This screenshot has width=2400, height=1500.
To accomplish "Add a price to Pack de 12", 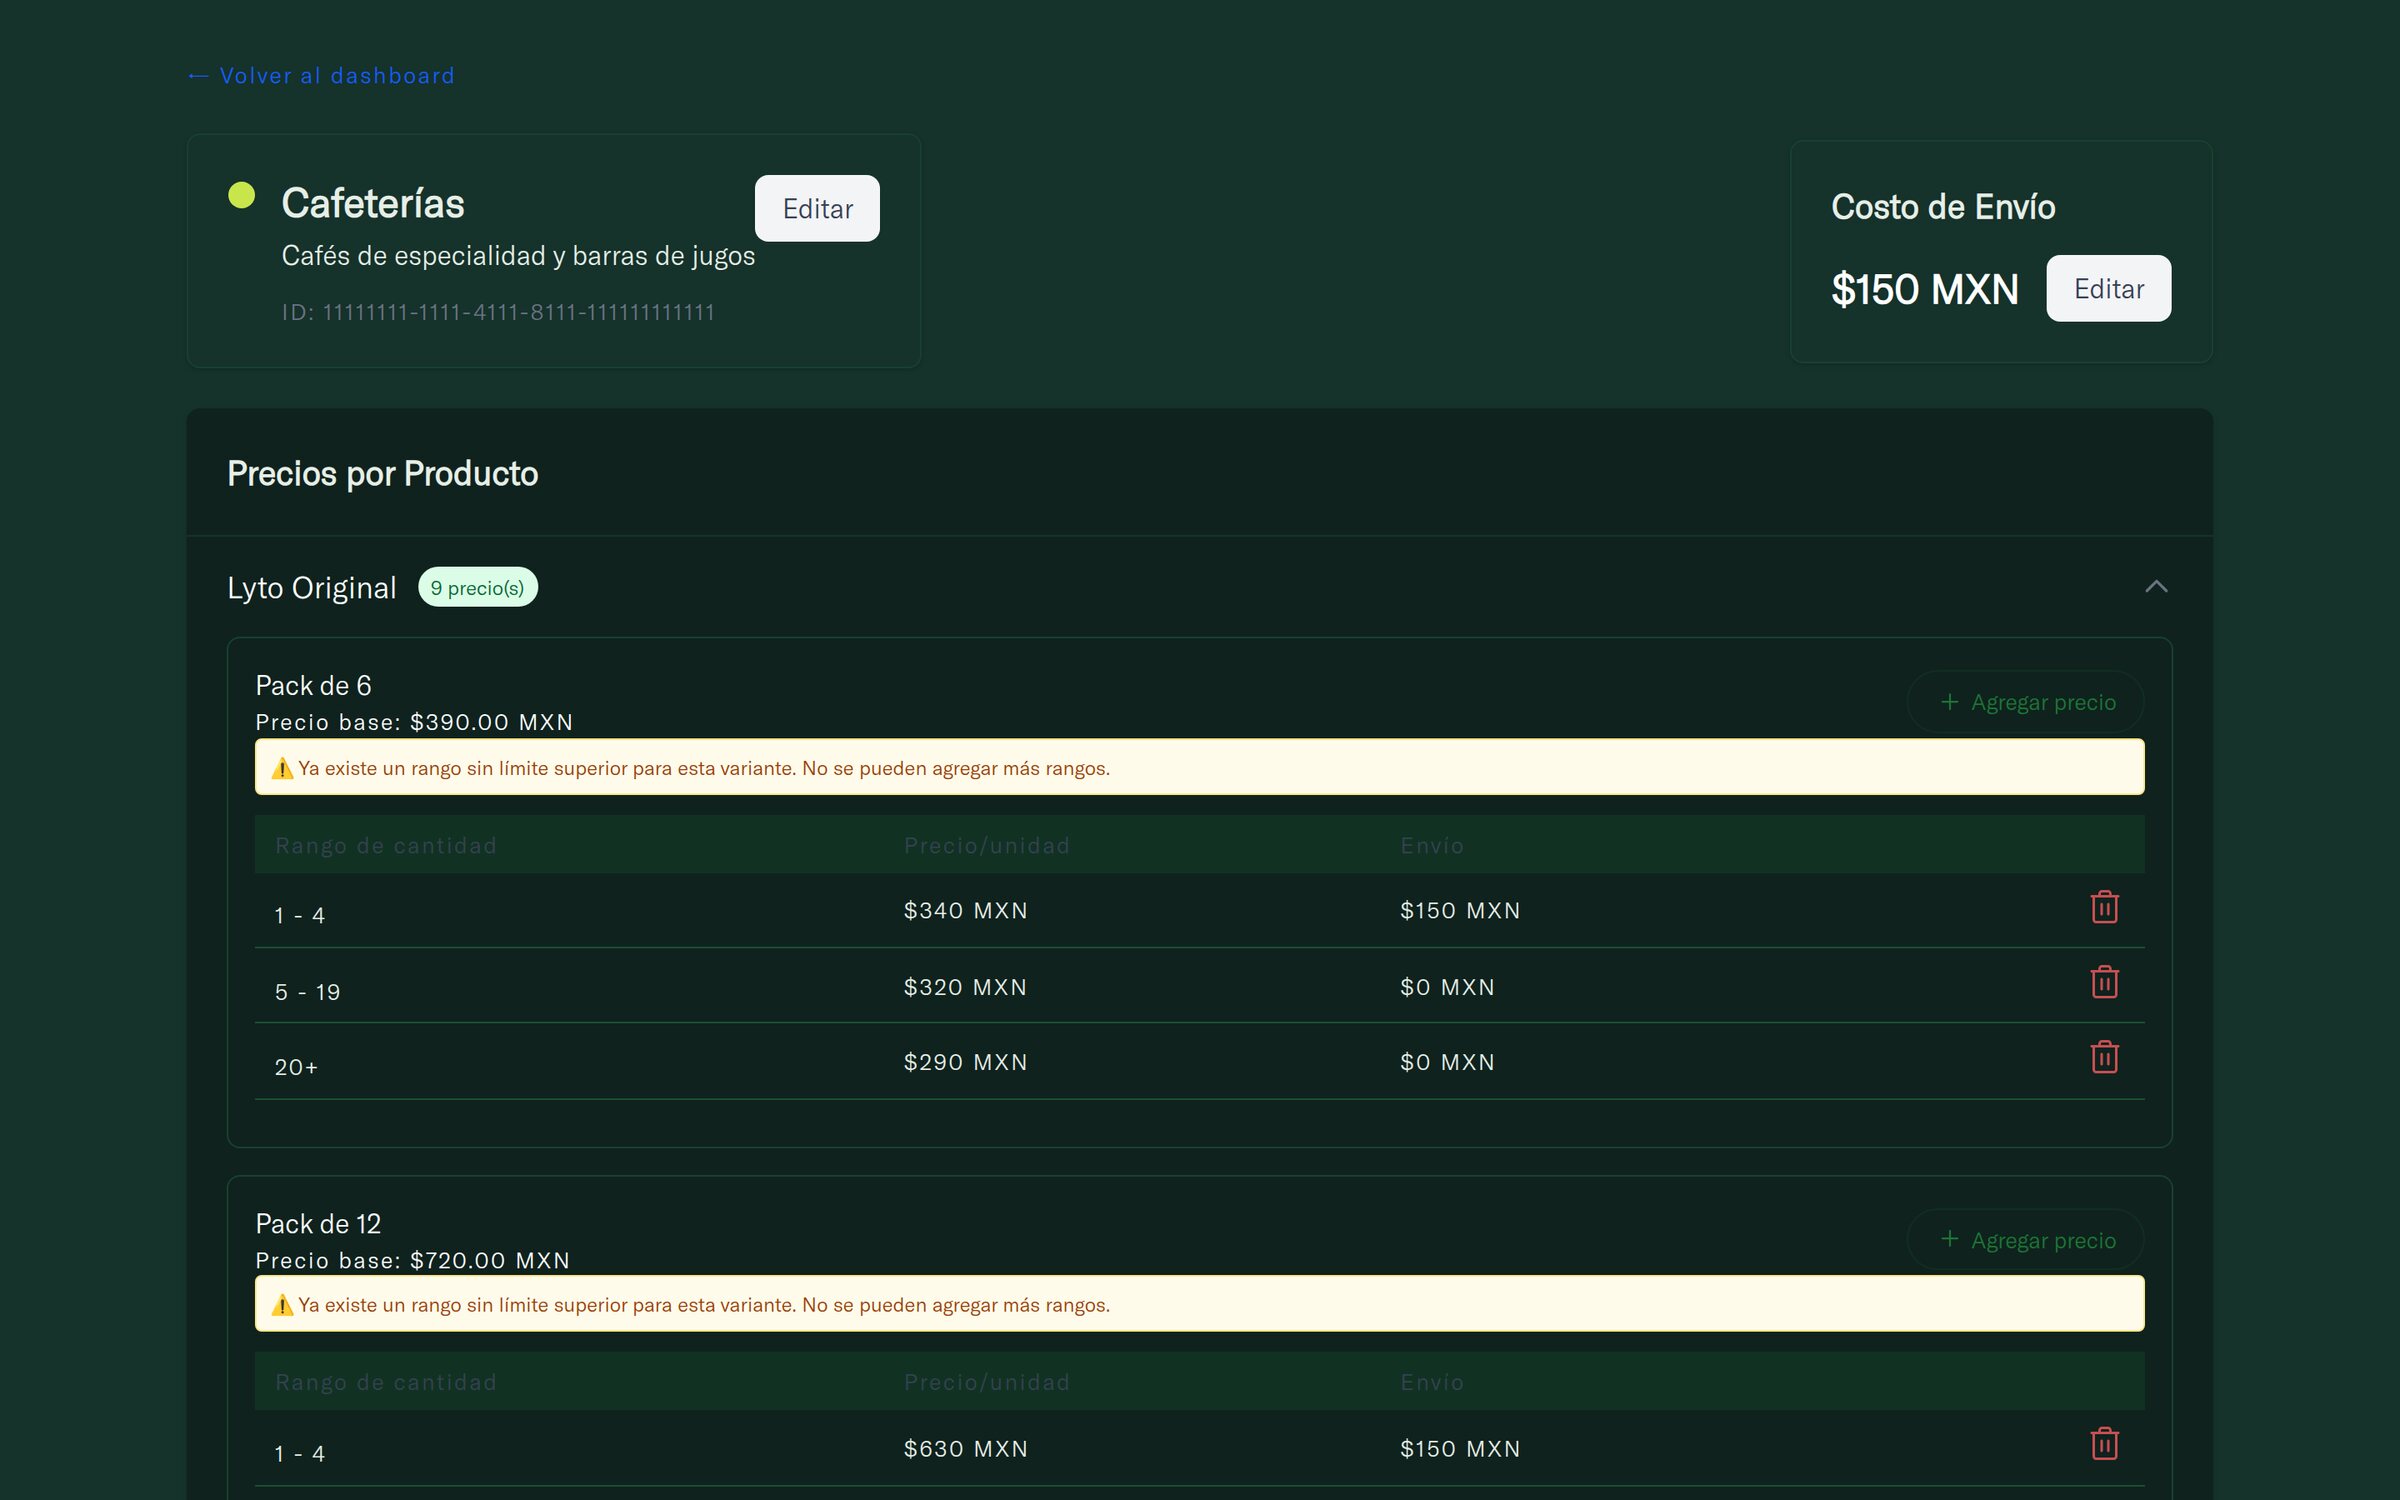I will click(2026, 1240).
